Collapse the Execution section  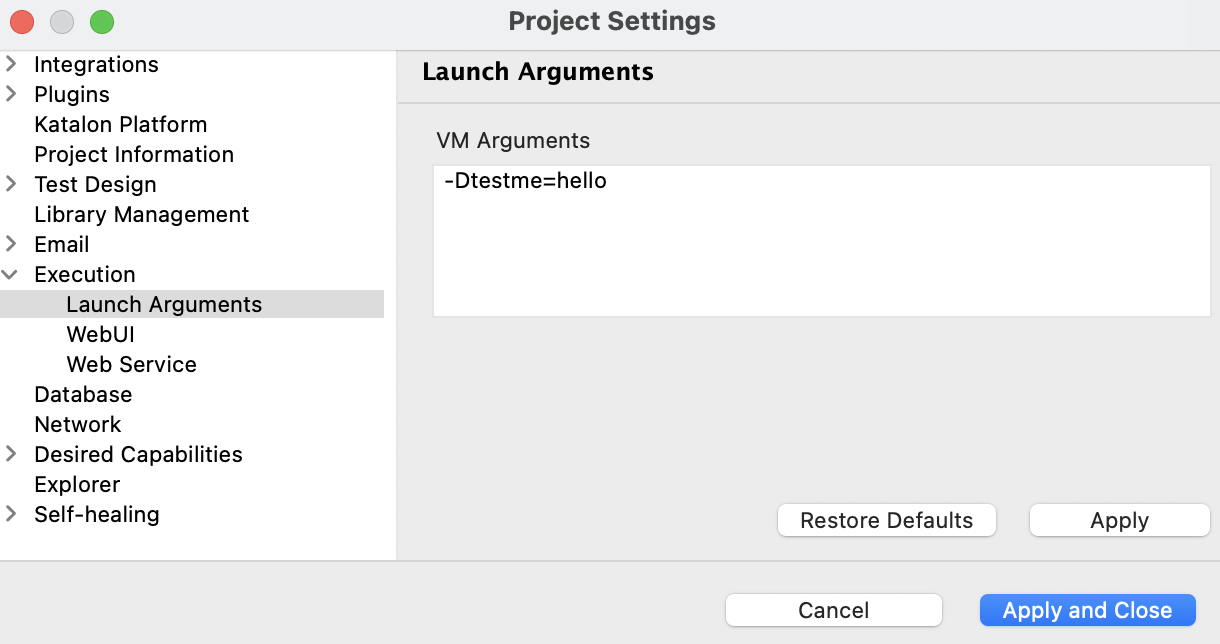11,275
